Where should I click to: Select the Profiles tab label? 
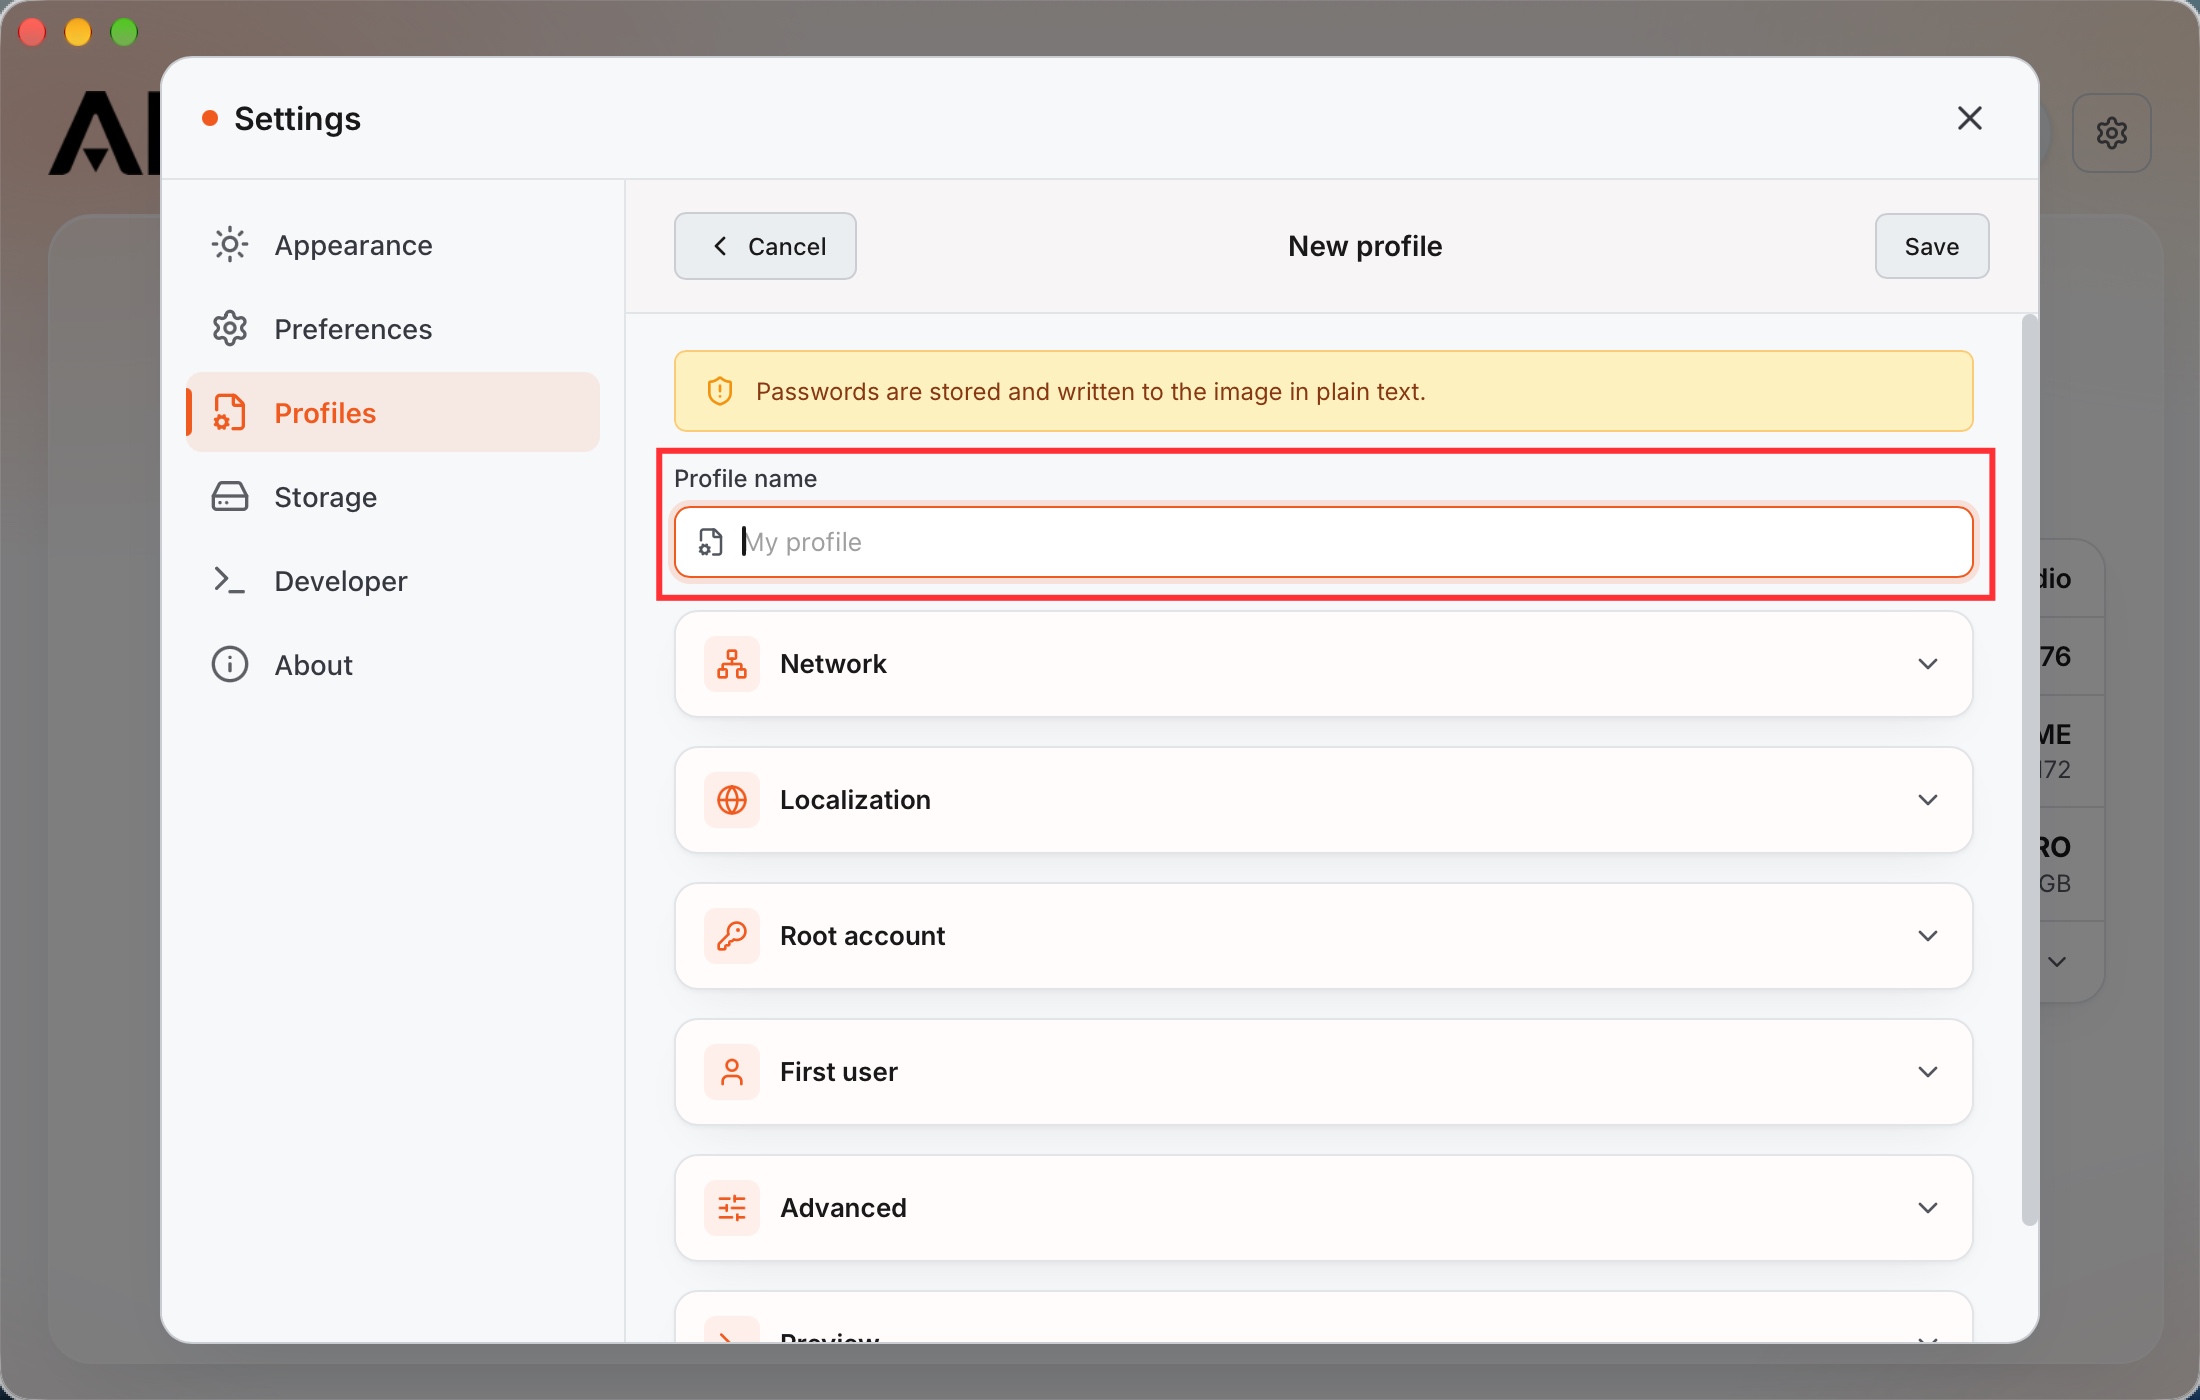click(325, 413)
